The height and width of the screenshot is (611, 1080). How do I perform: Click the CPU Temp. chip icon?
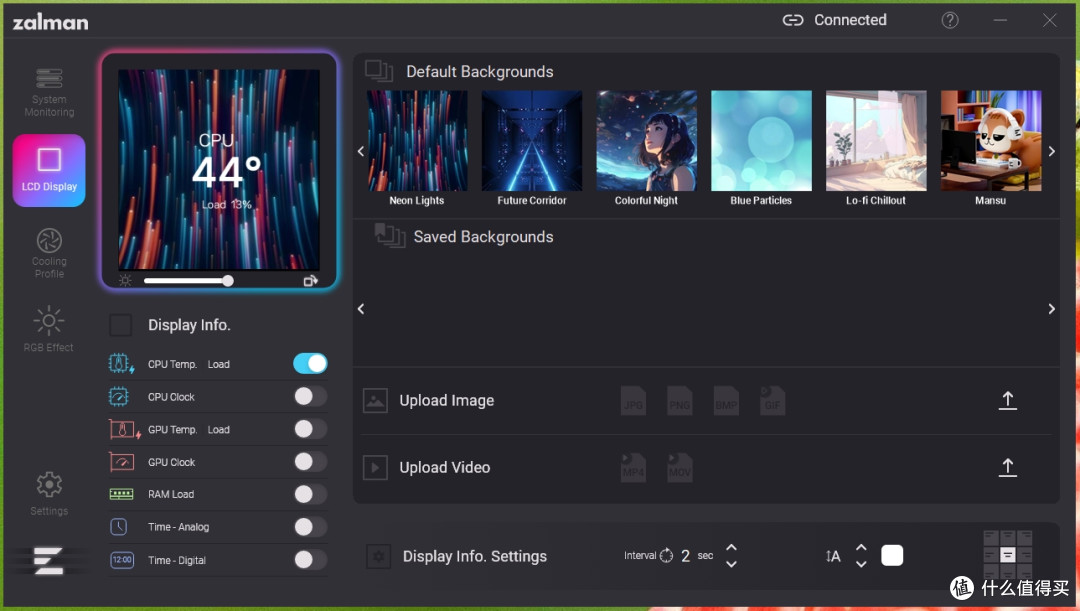[121, 363]
